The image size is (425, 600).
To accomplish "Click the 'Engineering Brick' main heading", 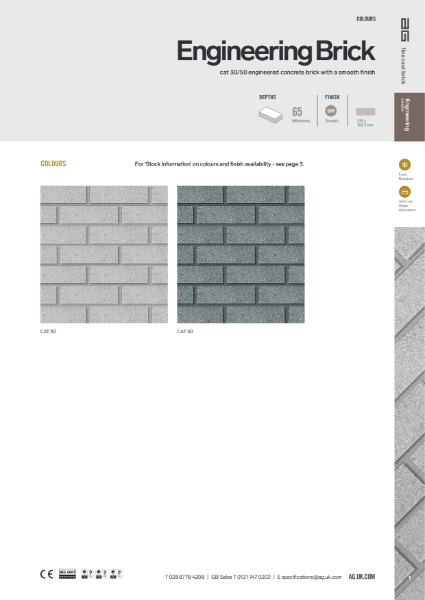I will (276, 51).
